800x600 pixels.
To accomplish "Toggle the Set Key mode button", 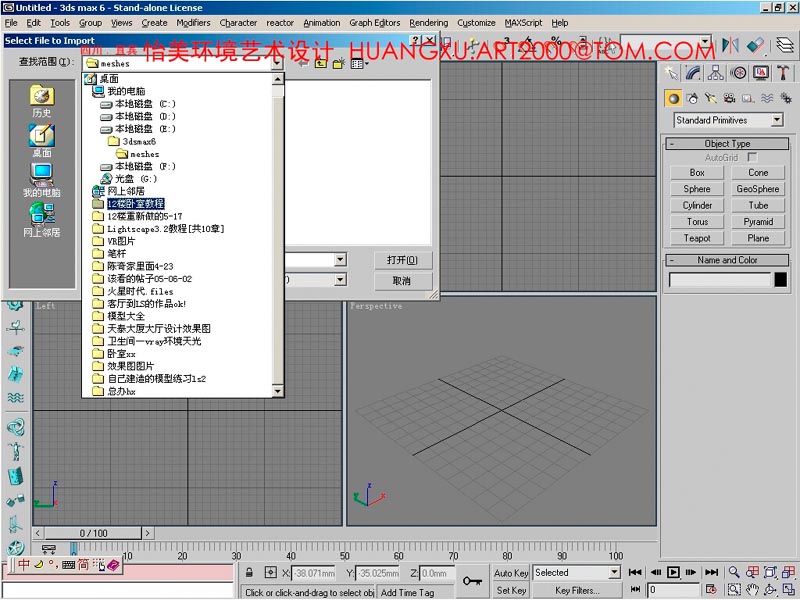I will [x=511, y=590].
